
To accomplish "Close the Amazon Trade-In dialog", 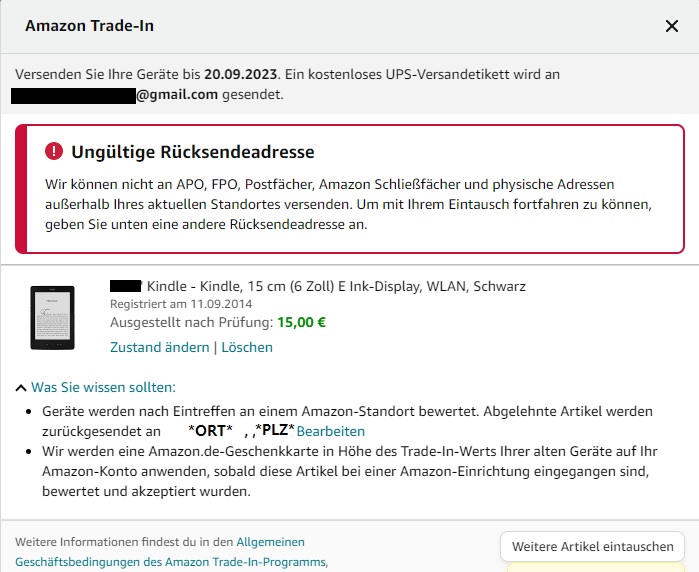I will pyautogui.click(x=672, y=26).
